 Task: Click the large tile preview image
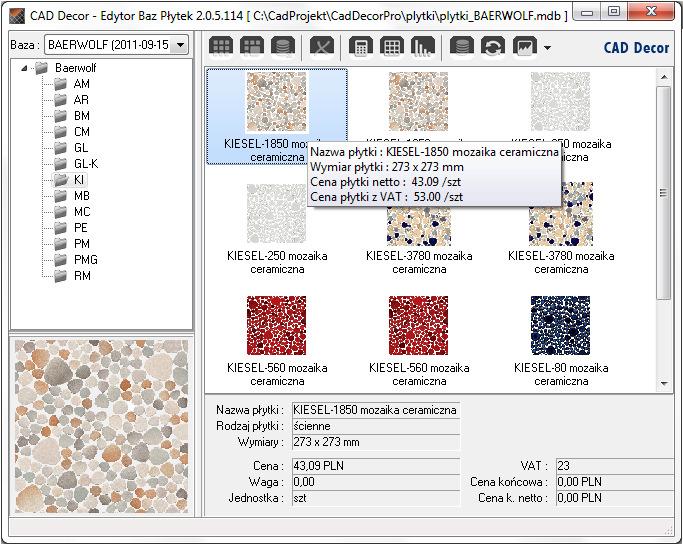coord(102,426)
